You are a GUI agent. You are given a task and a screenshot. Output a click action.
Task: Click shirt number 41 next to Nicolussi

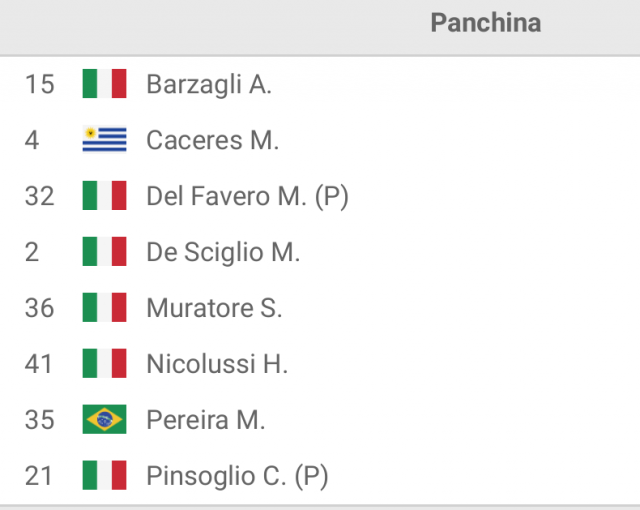pos(39,364)
